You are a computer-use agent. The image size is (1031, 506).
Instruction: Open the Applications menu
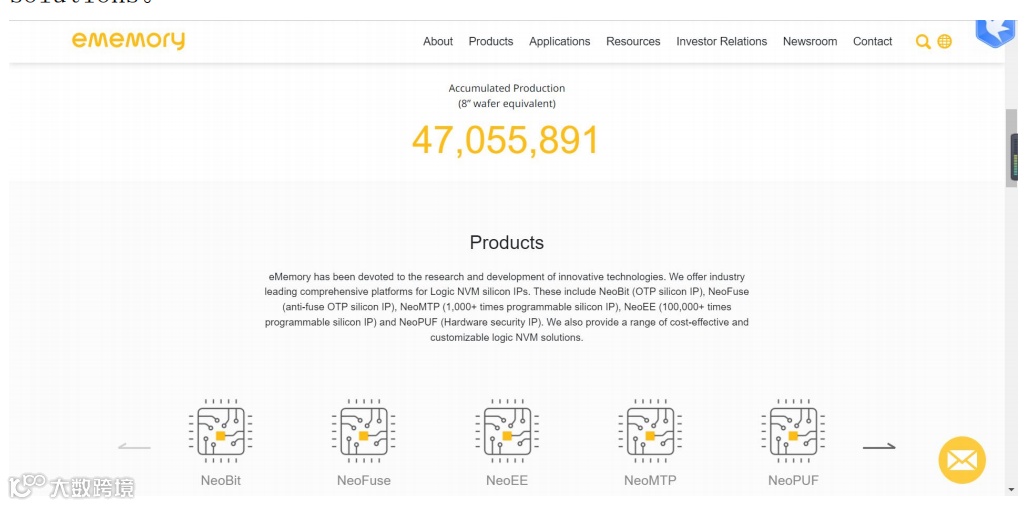[x=560, y=41]
